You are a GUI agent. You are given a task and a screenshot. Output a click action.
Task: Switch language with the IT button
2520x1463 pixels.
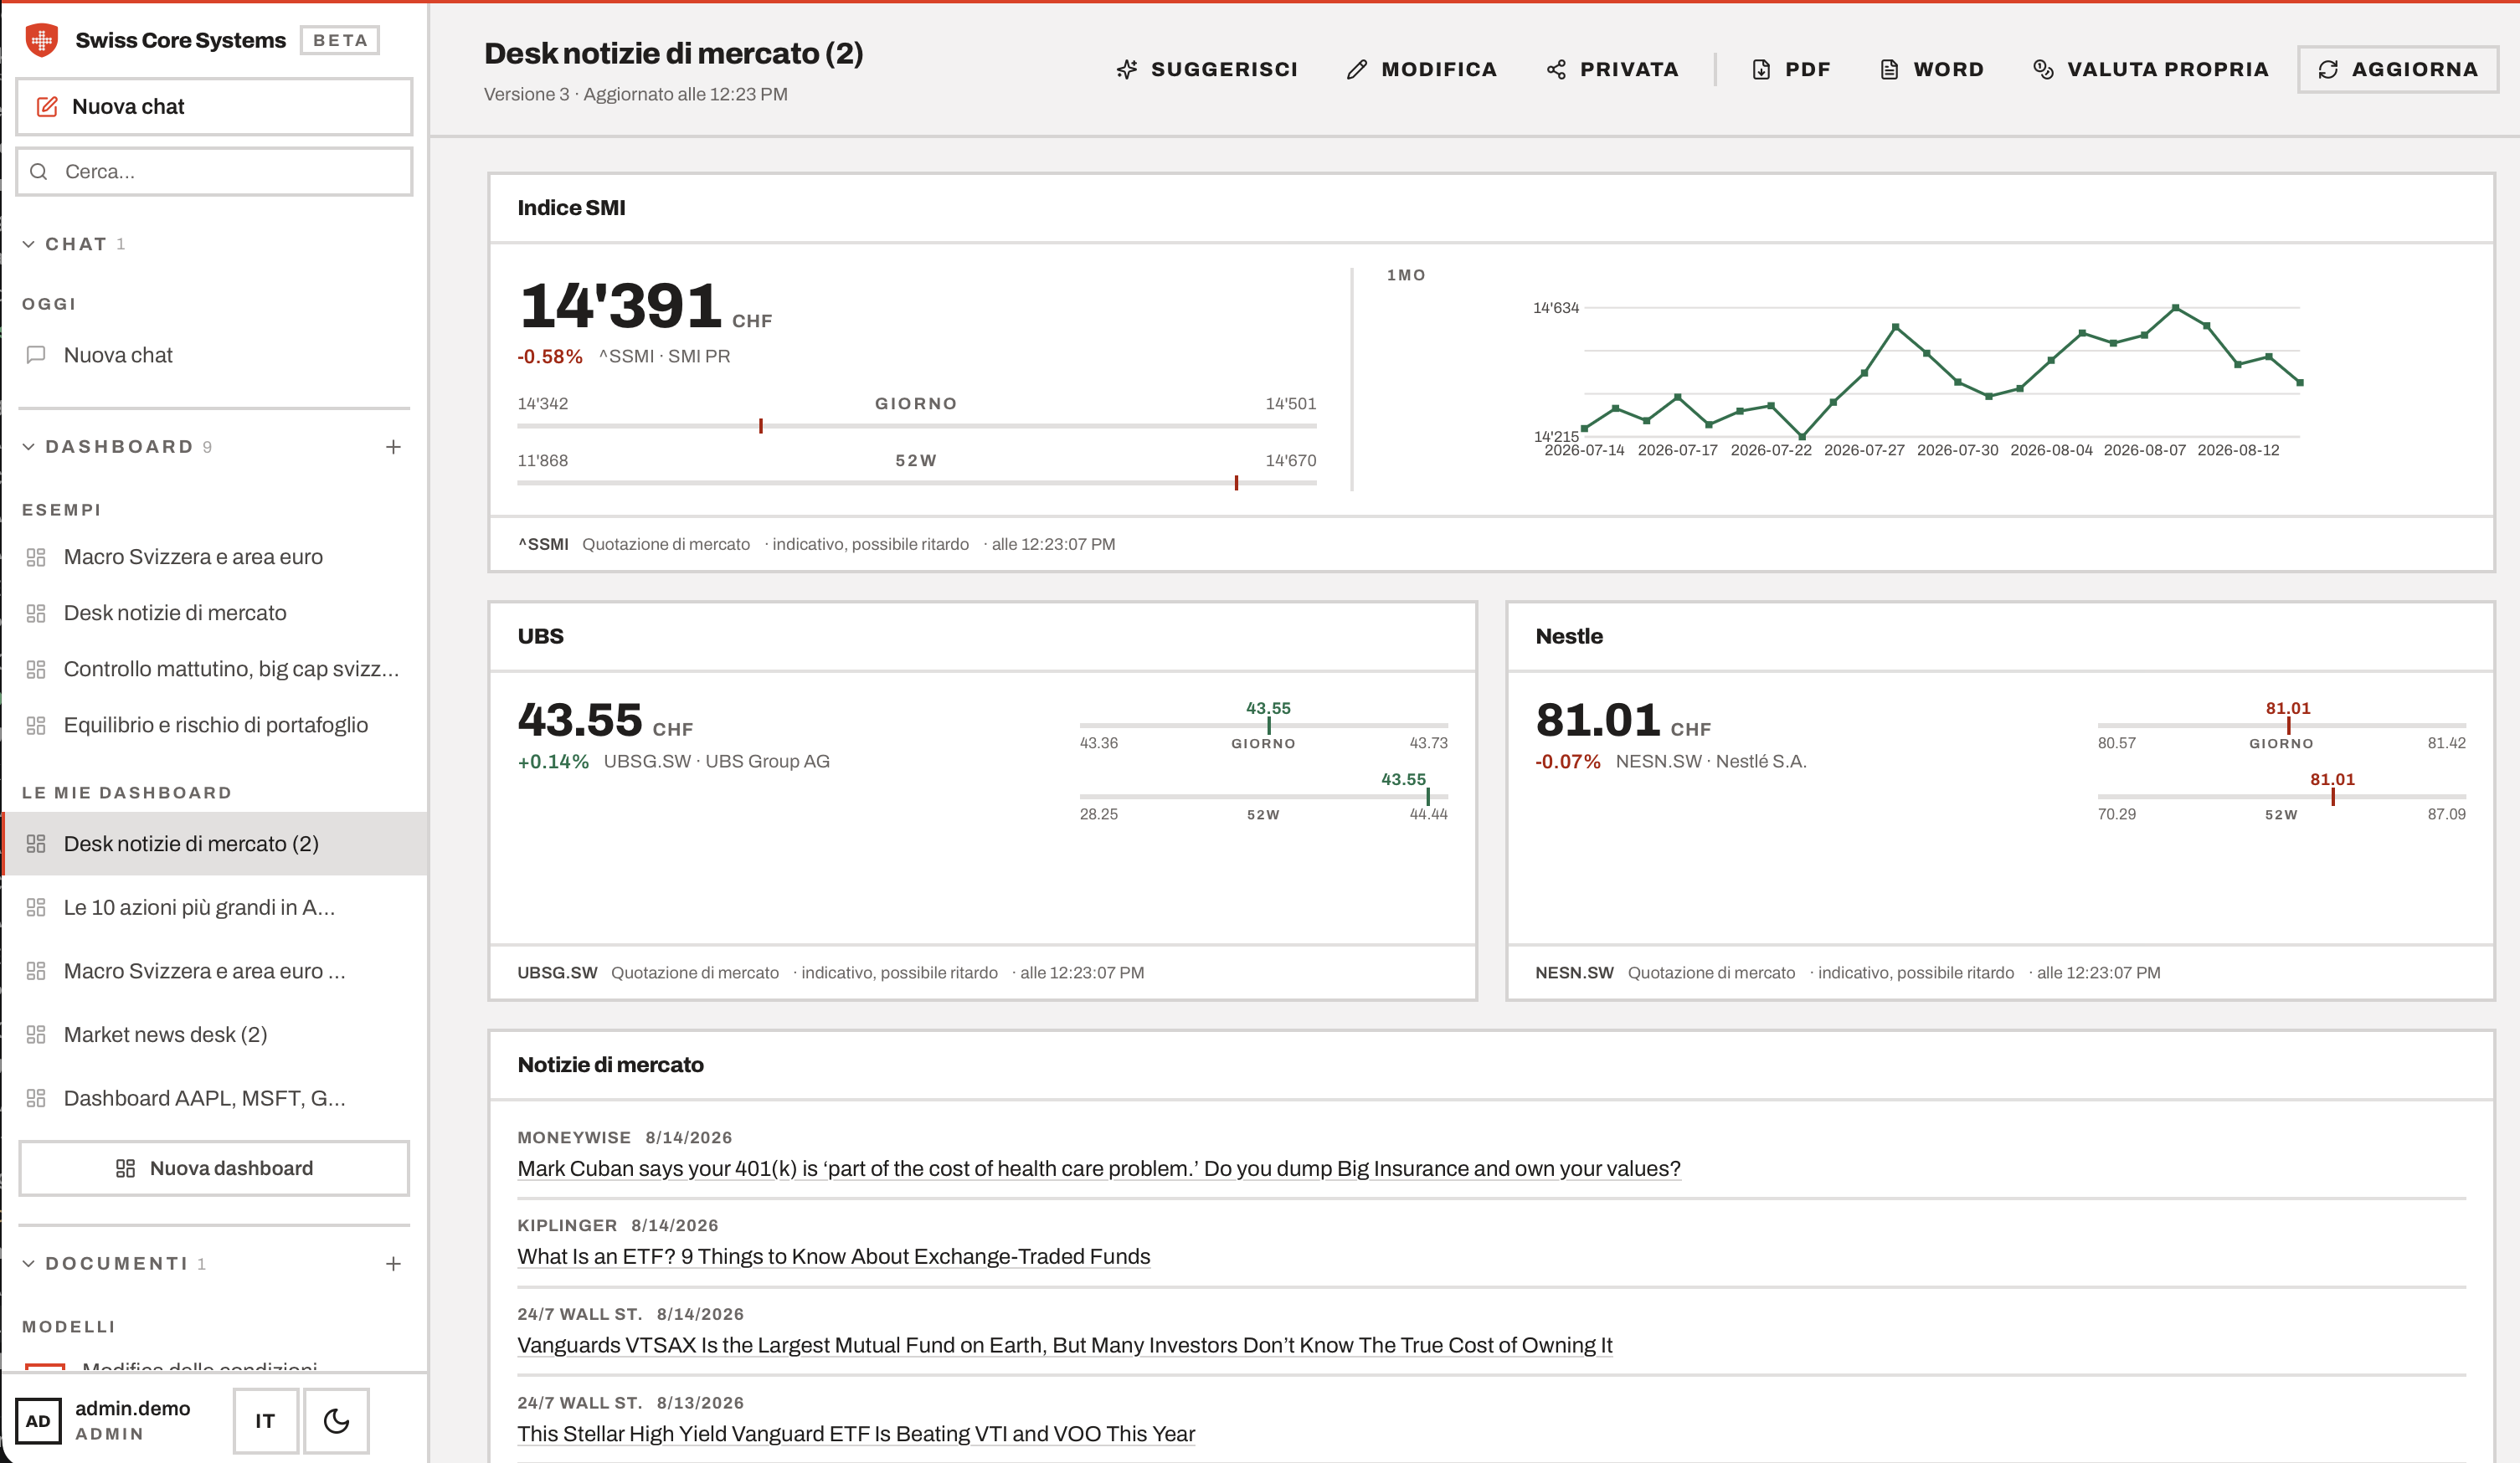(x=265, y=1421)
